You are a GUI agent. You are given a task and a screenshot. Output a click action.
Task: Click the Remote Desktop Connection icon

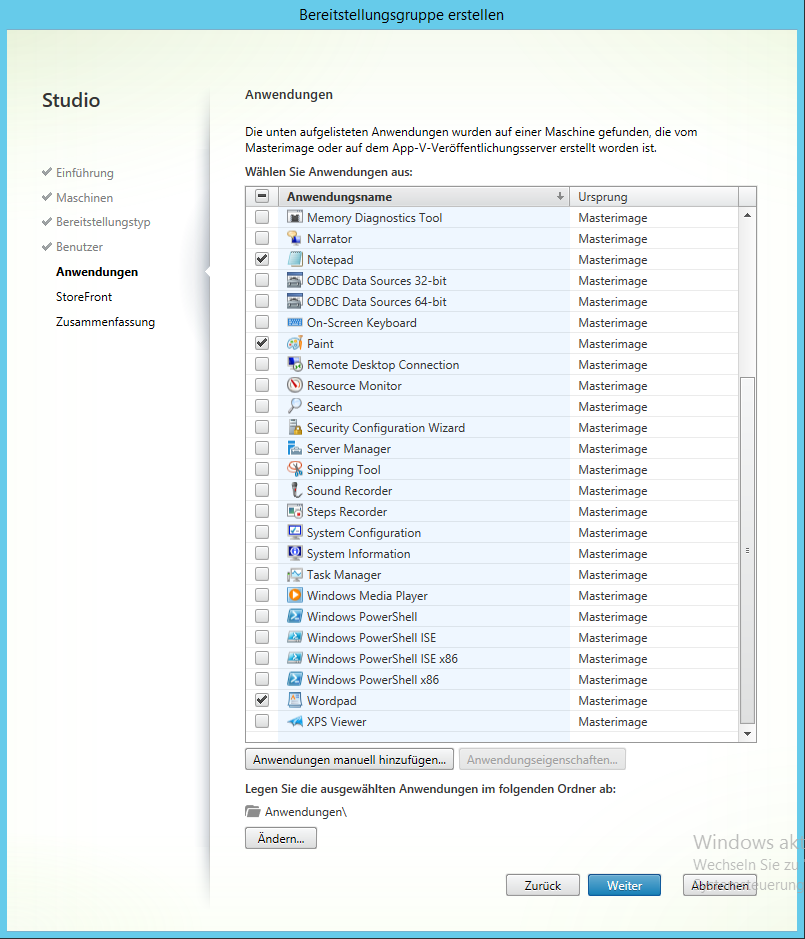[x=294, y=364]
